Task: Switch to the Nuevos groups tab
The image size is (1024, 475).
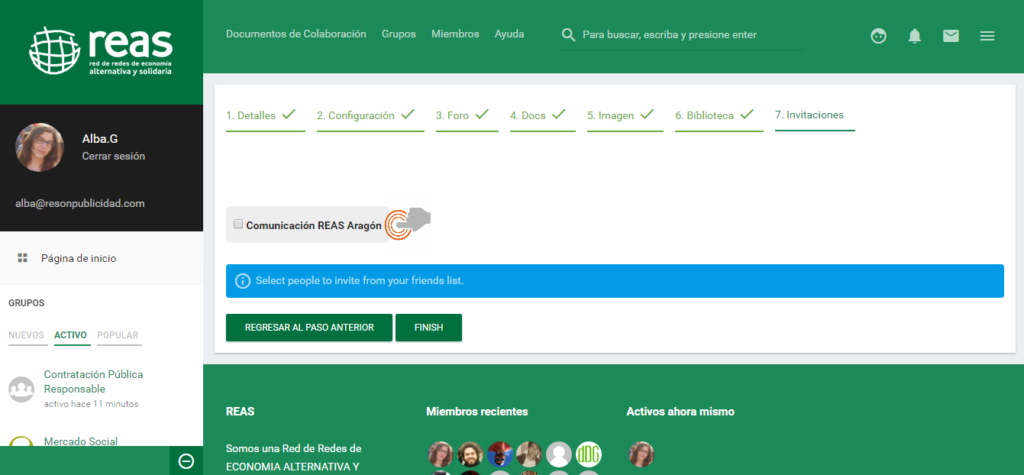Action: (26, 335)
